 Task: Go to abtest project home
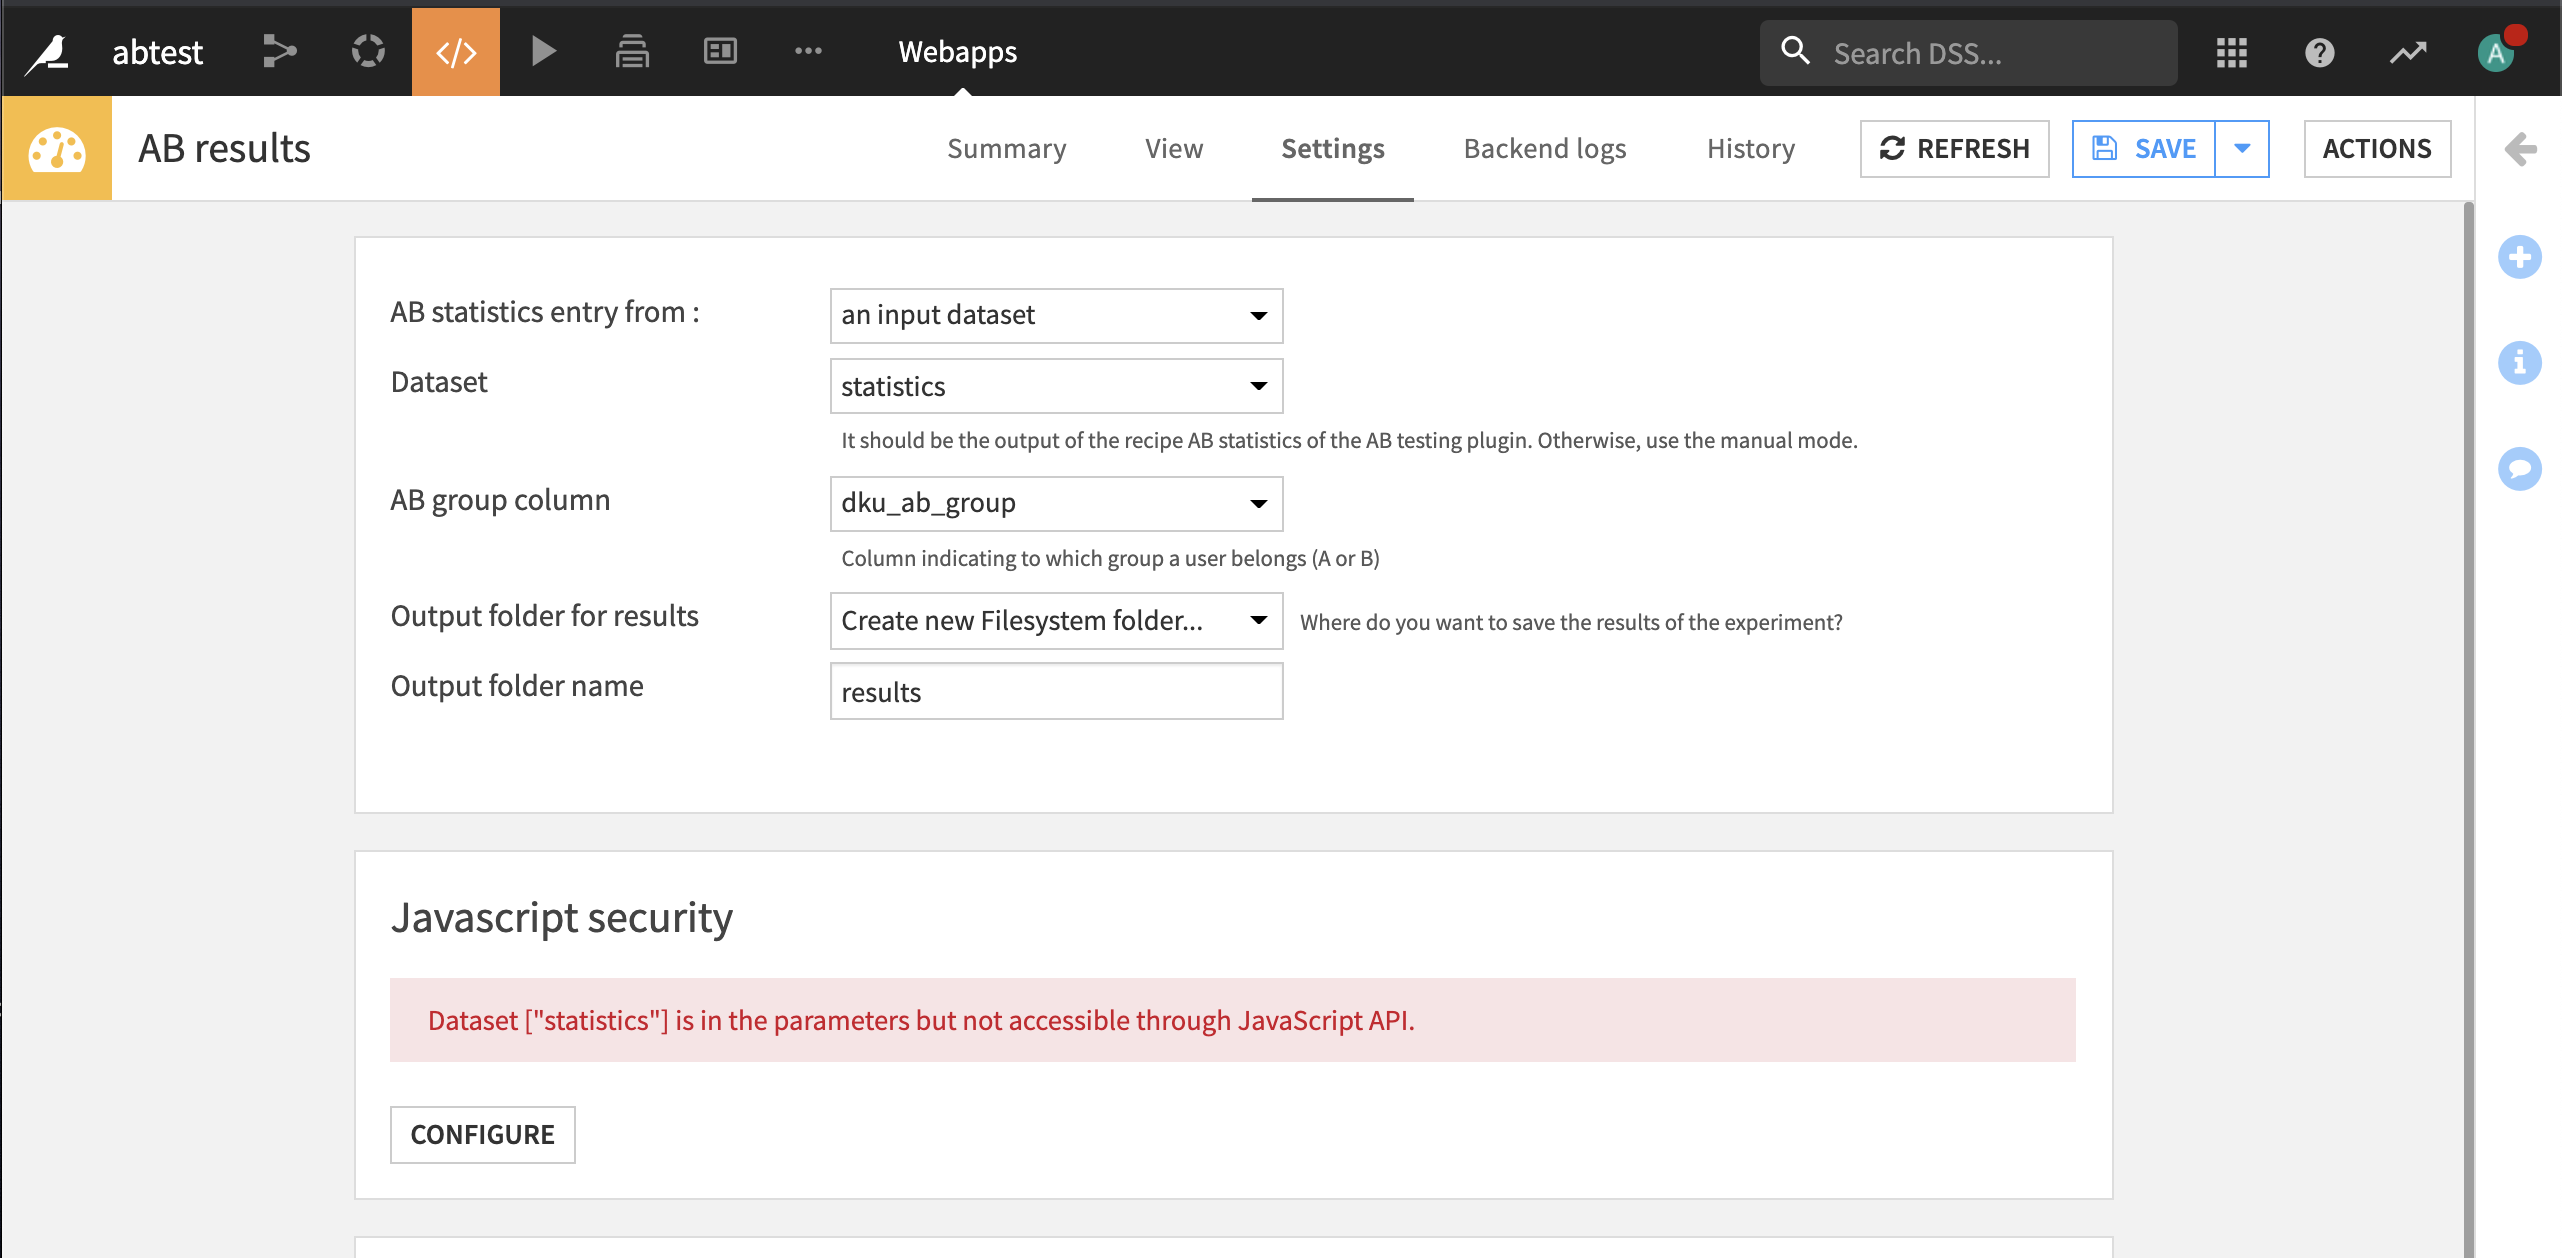tap(157, 52)
